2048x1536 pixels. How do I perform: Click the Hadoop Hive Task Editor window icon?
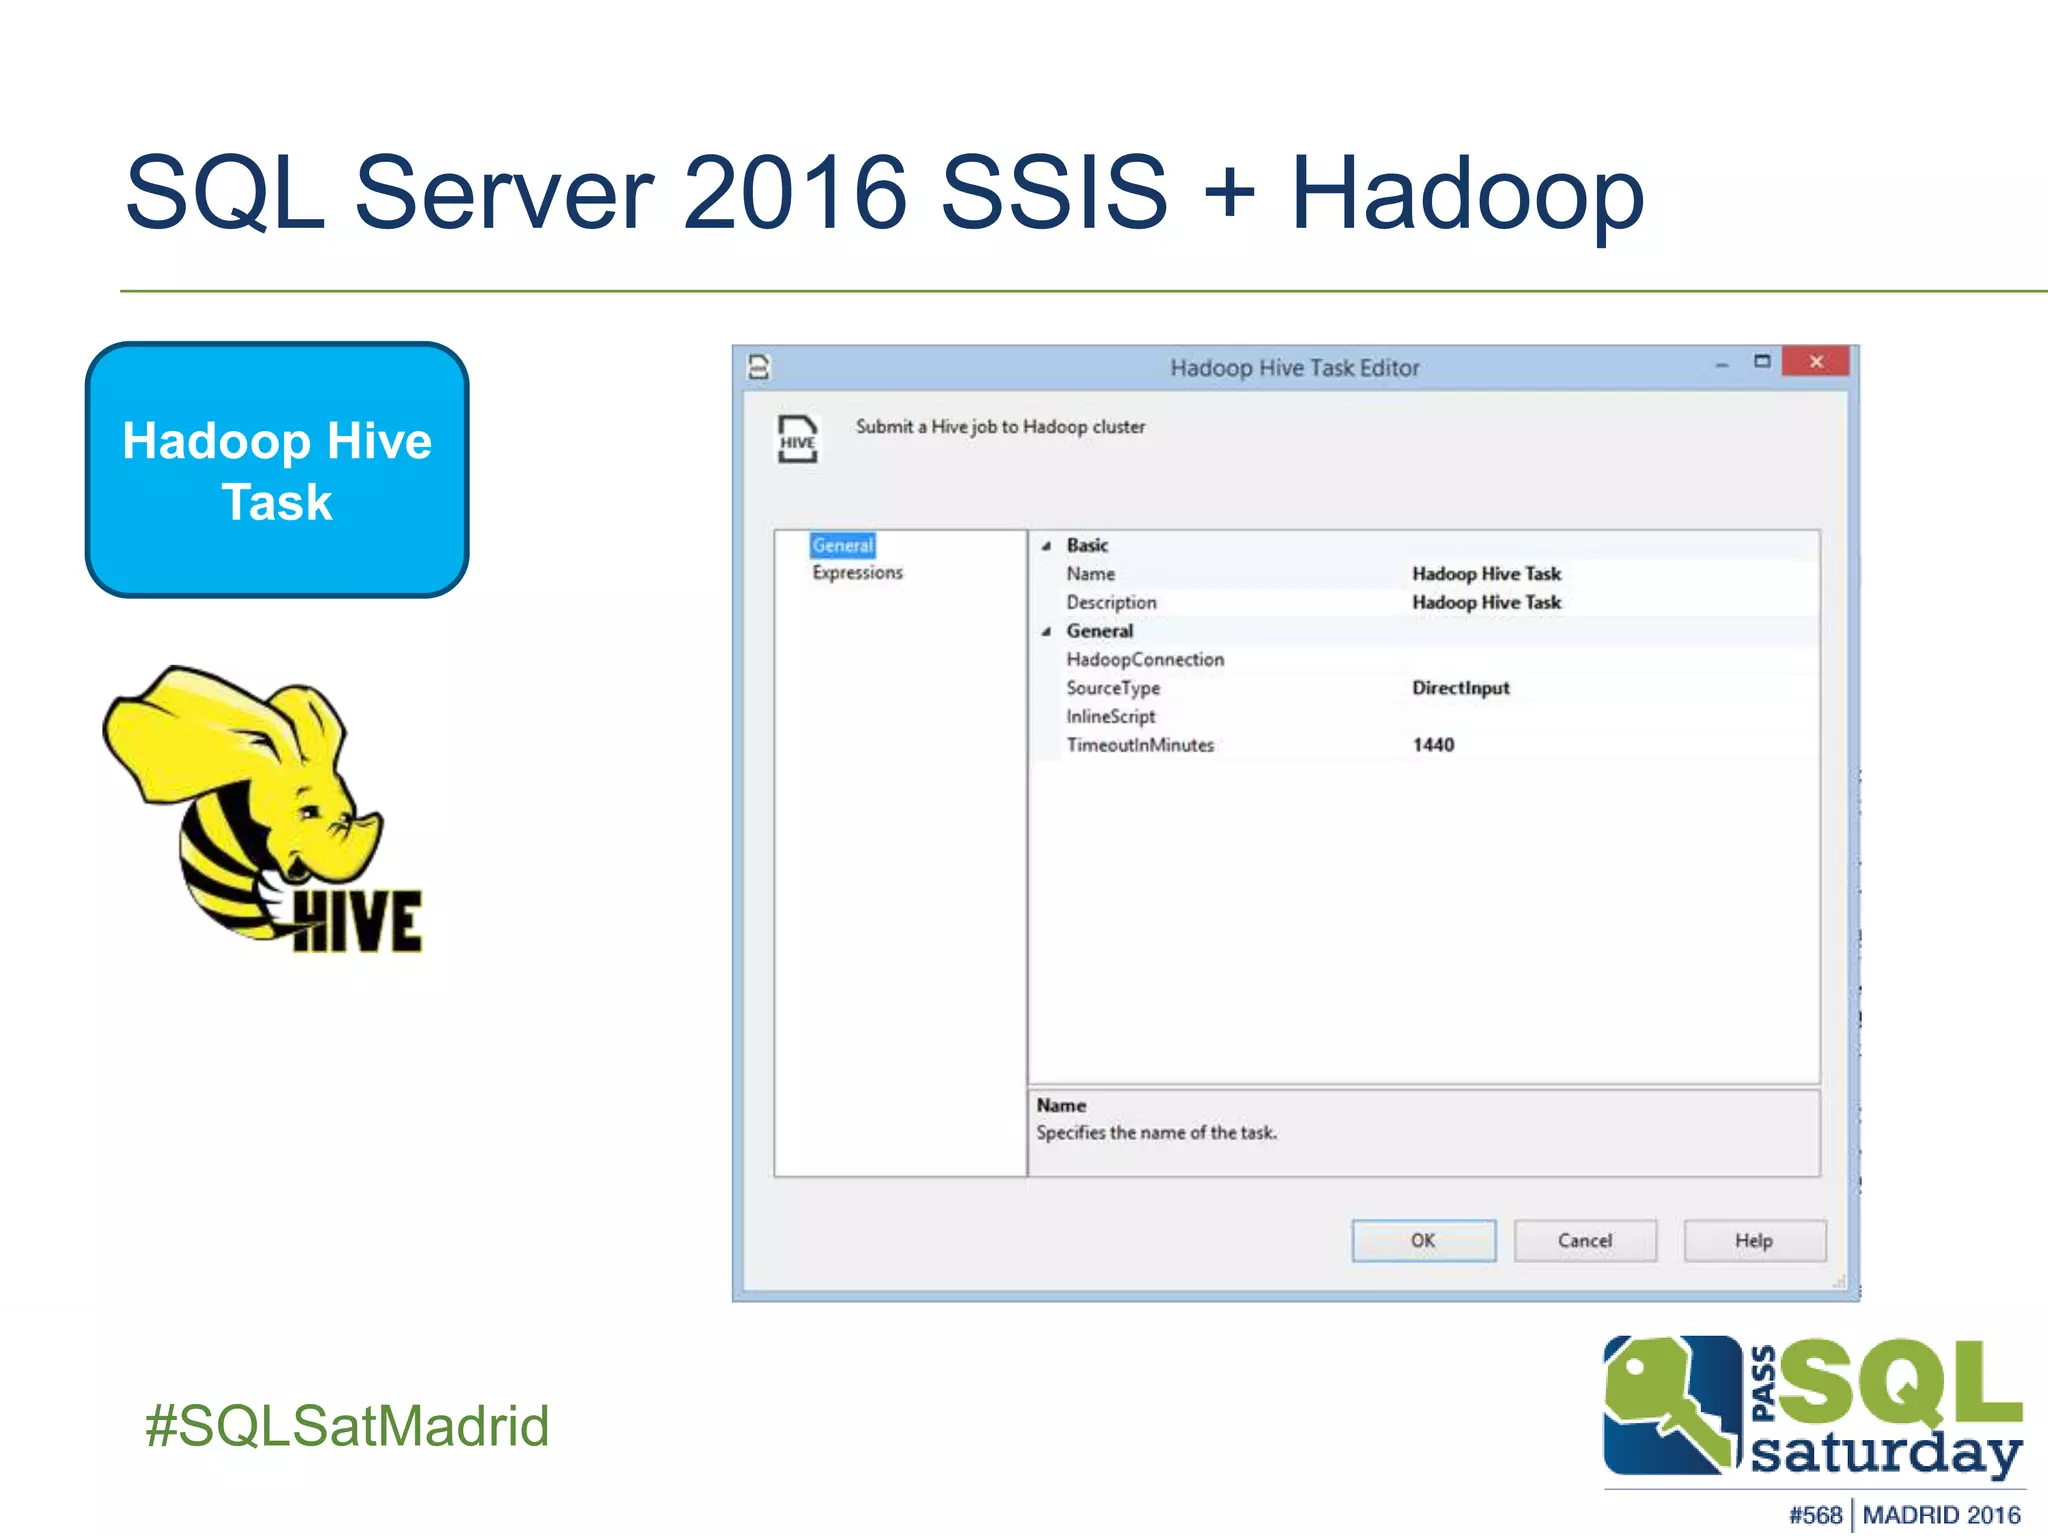pyautogui.click(x=759, y=367)
